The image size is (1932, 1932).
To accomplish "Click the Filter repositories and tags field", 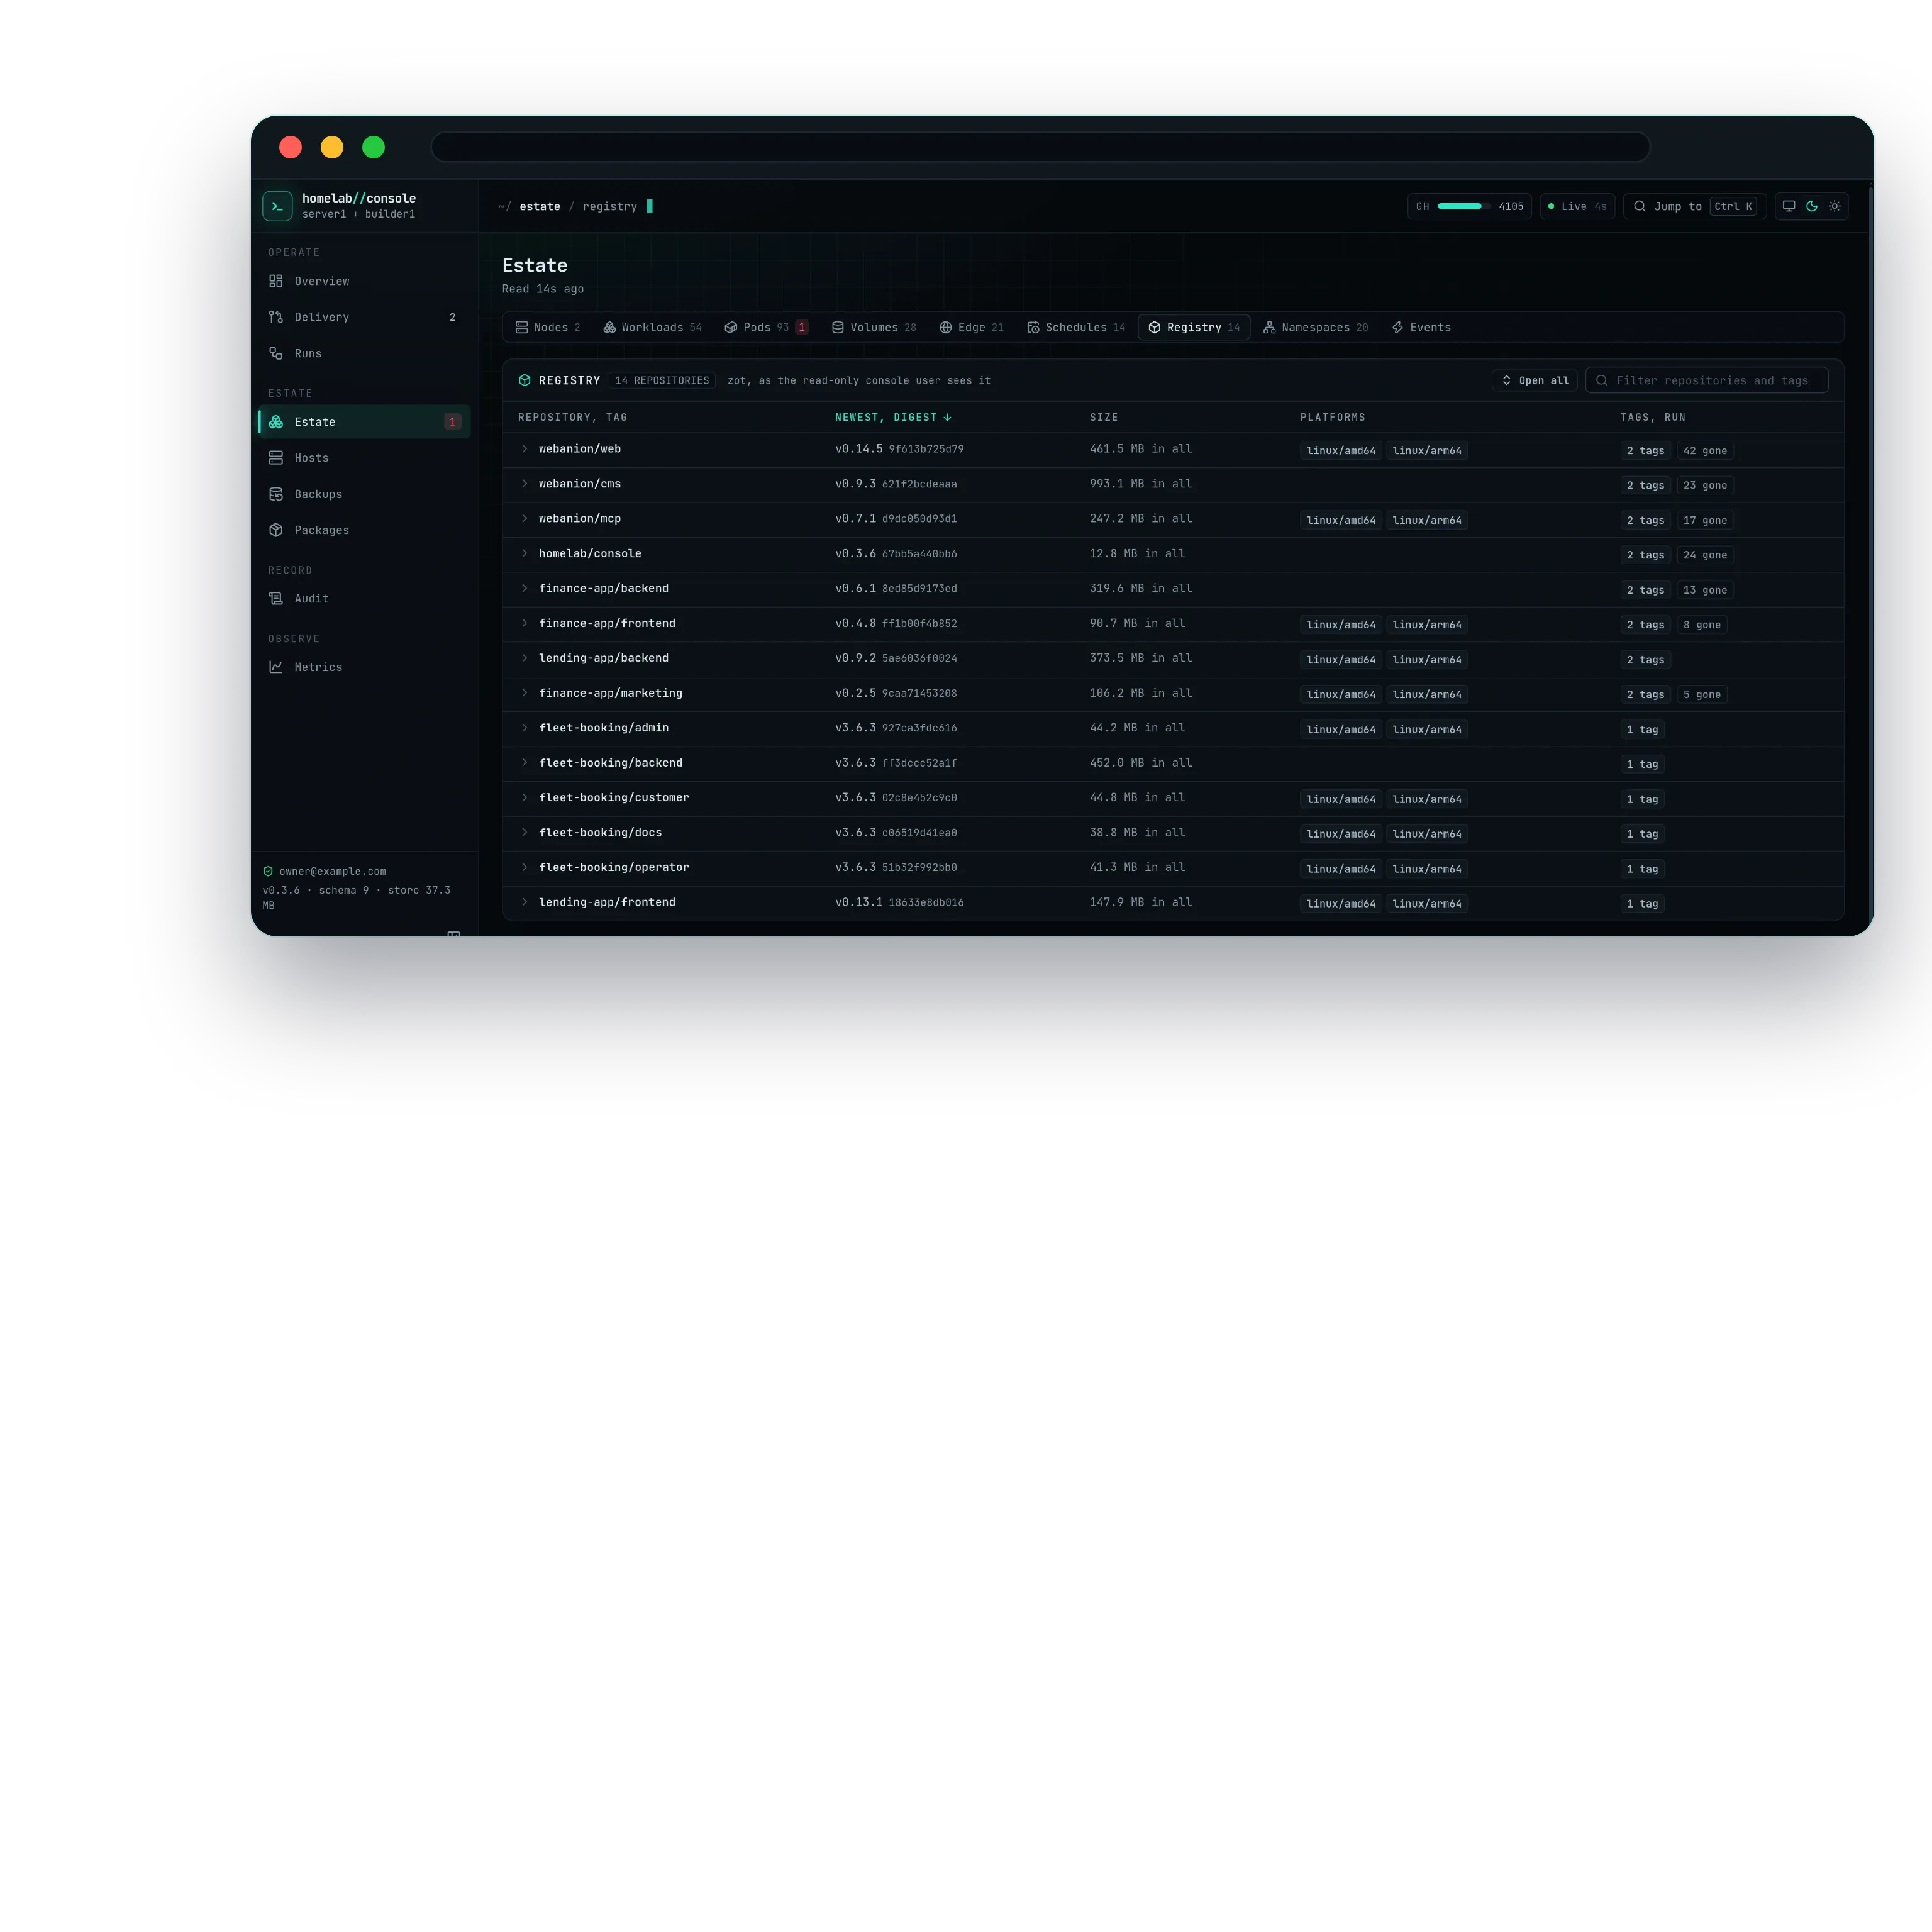I will click(1706, 380).
